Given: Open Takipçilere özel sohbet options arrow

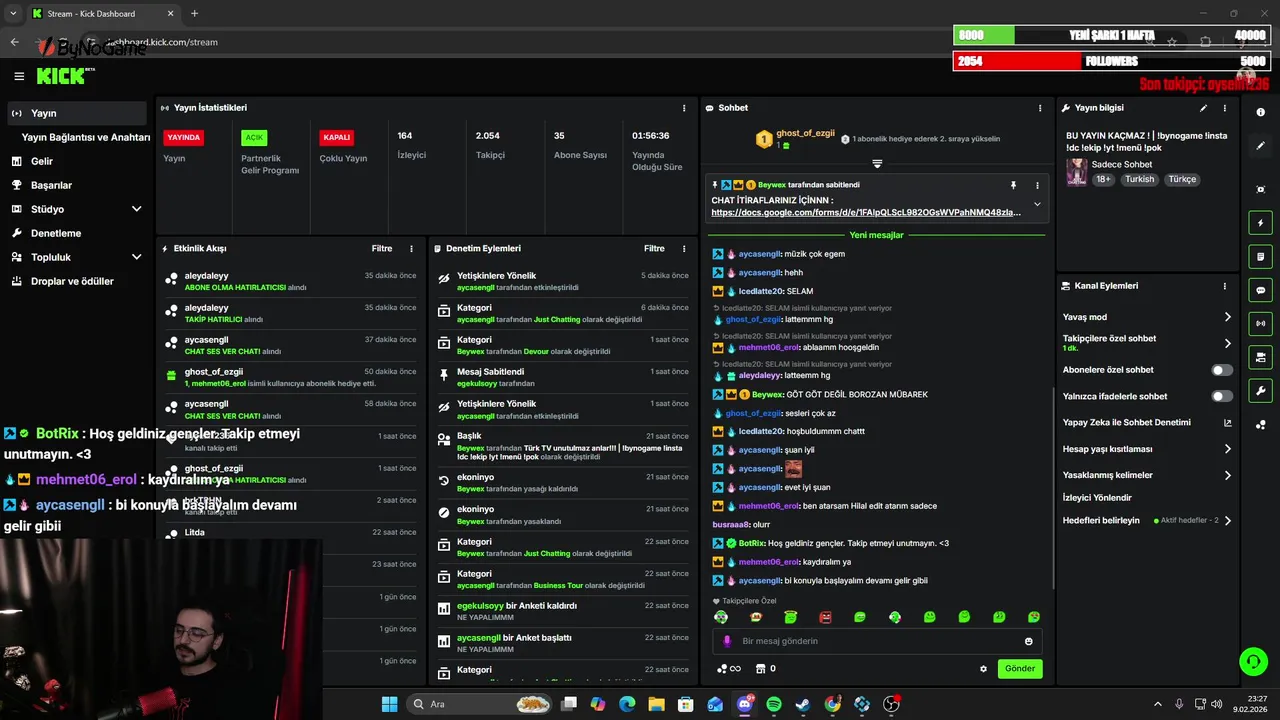Looking at the screenshot, I should [1228, 343].
